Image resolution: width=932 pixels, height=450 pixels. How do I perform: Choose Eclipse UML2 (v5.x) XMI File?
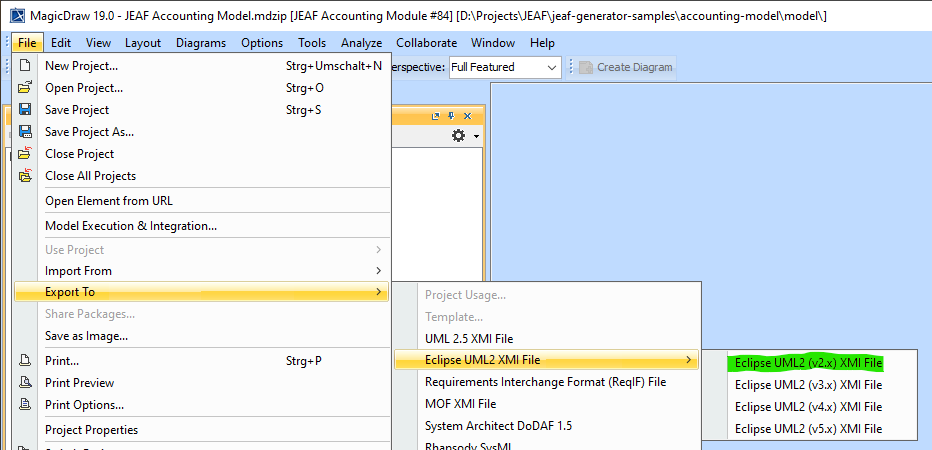pyautogui.click(x=808, y=429)
